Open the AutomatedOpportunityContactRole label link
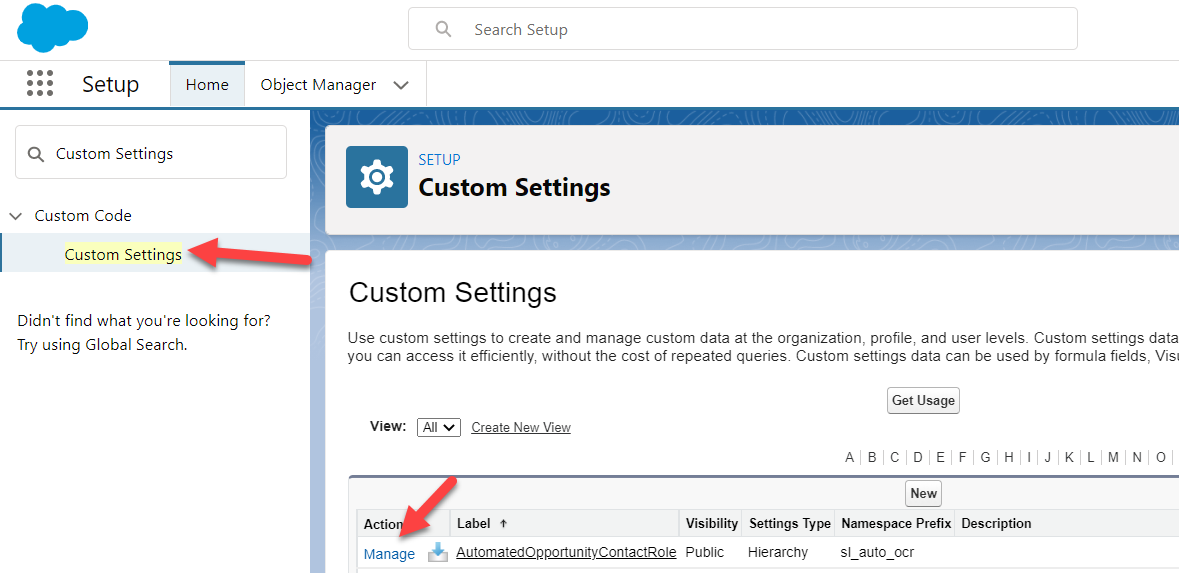The width and height of the screenshot is (1179, 573). (x=566, y=553)
